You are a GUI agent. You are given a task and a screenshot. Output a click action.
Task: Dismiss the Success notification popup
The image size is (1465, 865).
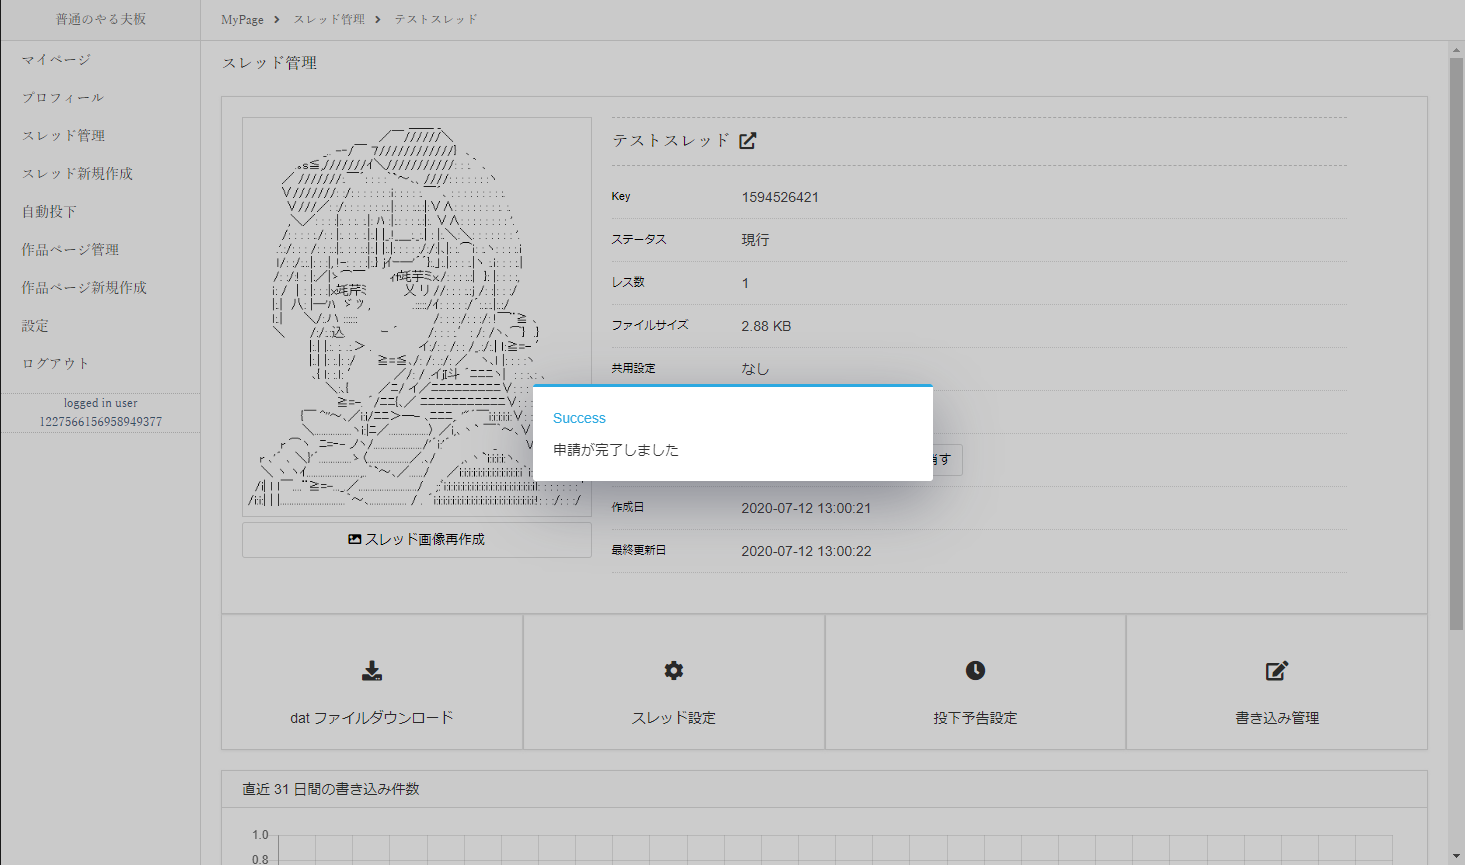(x=733, y=433)
